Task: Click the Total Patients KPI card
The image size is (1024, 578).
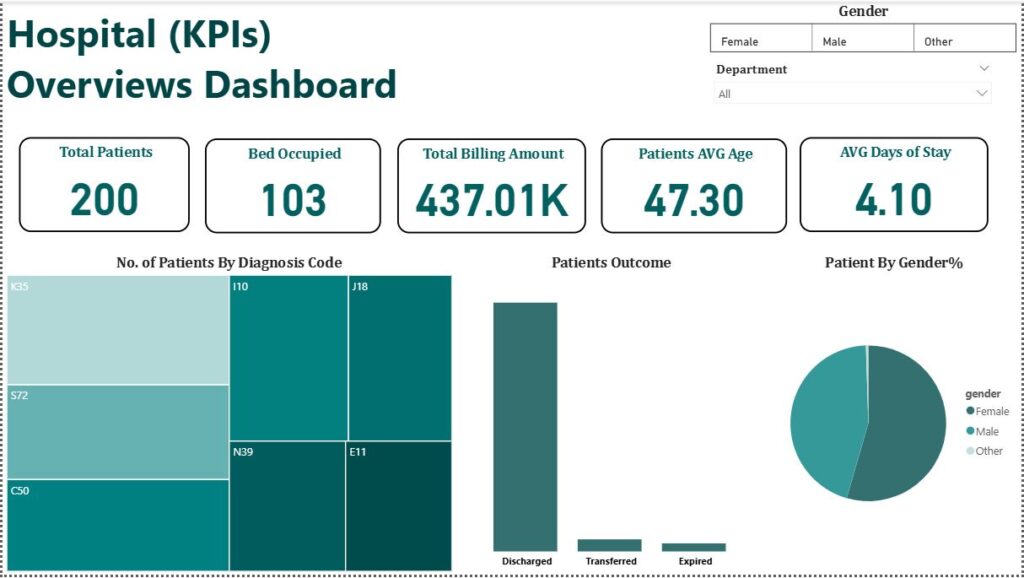Action: click(105, 185)
